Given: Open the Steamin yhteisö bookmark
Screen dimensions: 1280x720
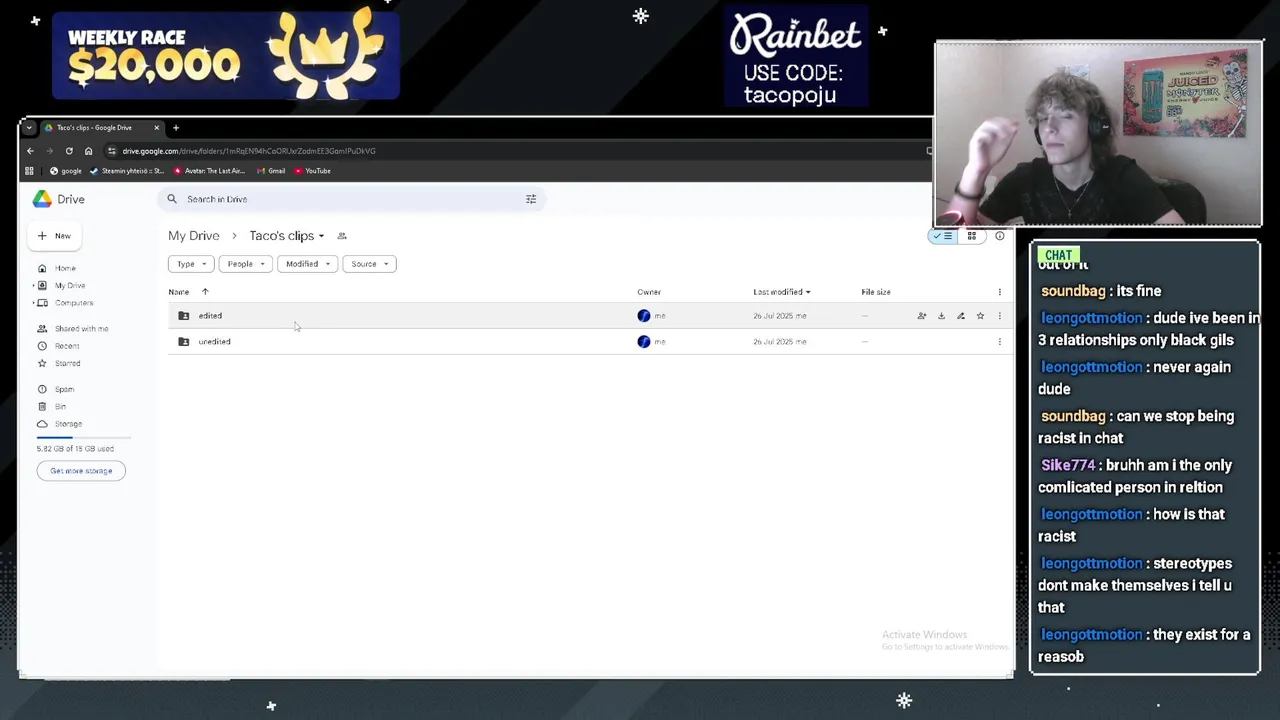Looking at the screenshot, I should (127, 171).
